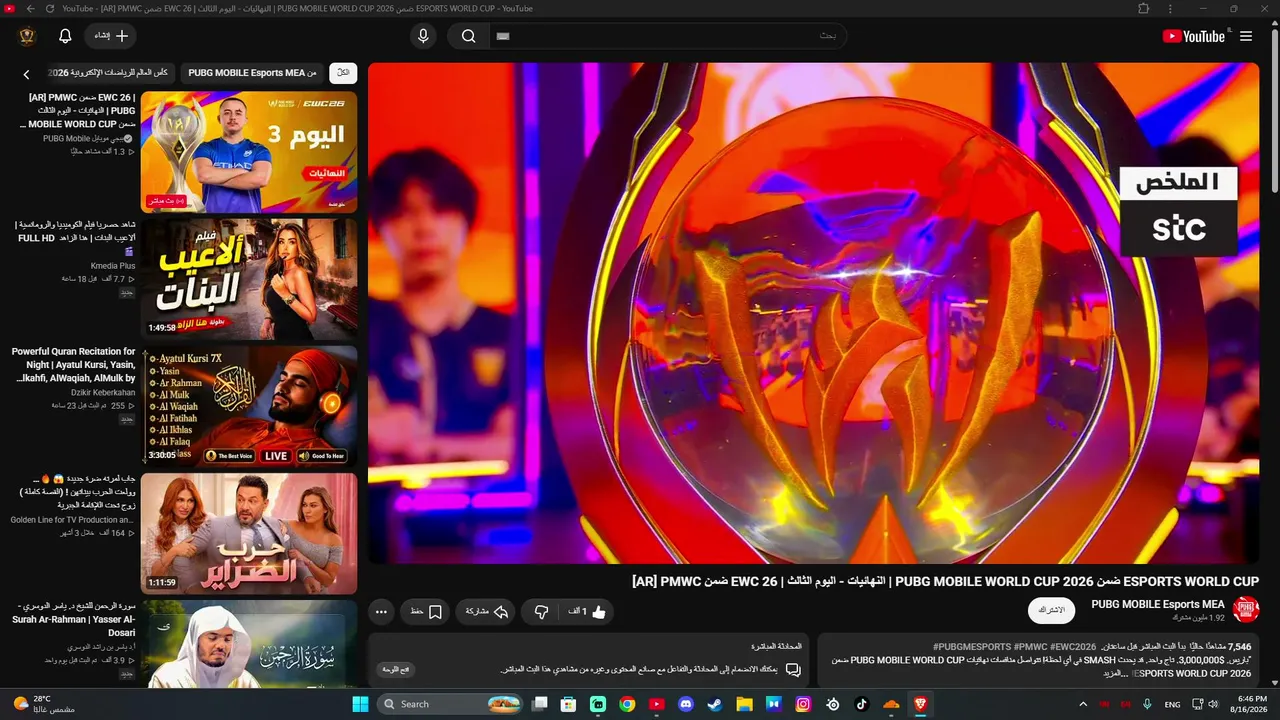Open the YouTube home logo
The height and width of the screenshot is (720, 1280).
tap(1193, 36)
